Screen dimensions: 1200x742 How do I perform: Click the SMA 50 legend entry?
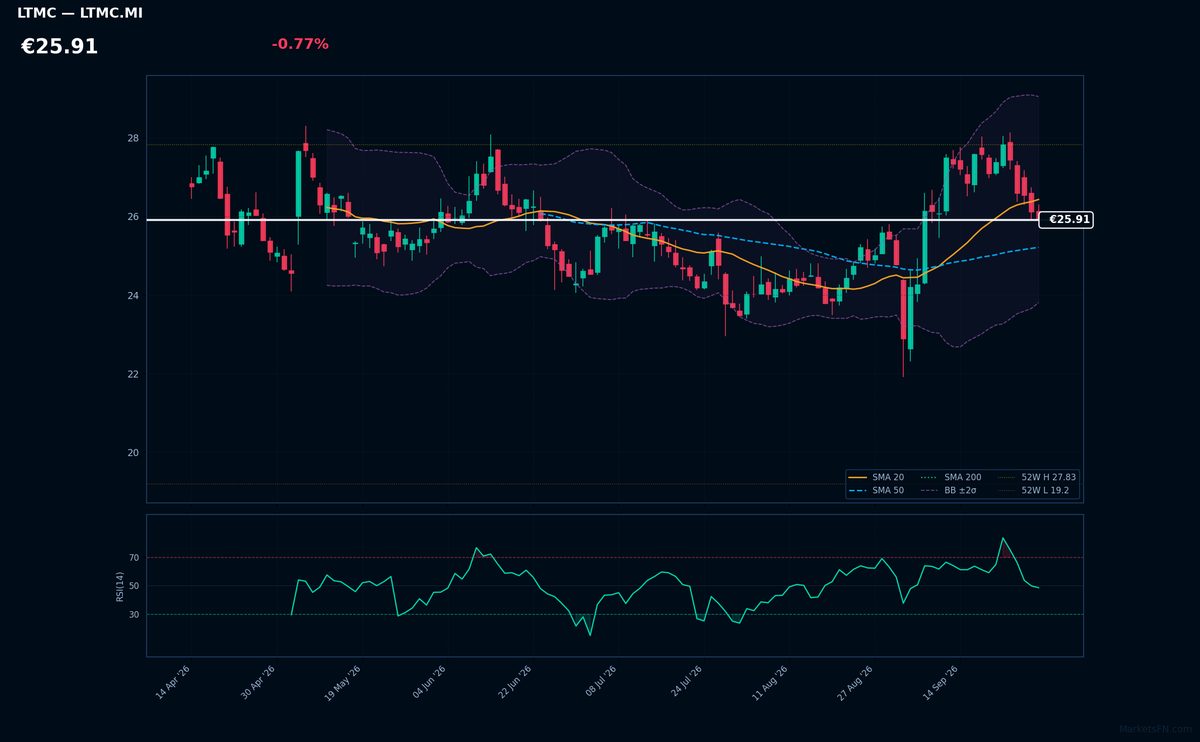(x=876, y=491)
